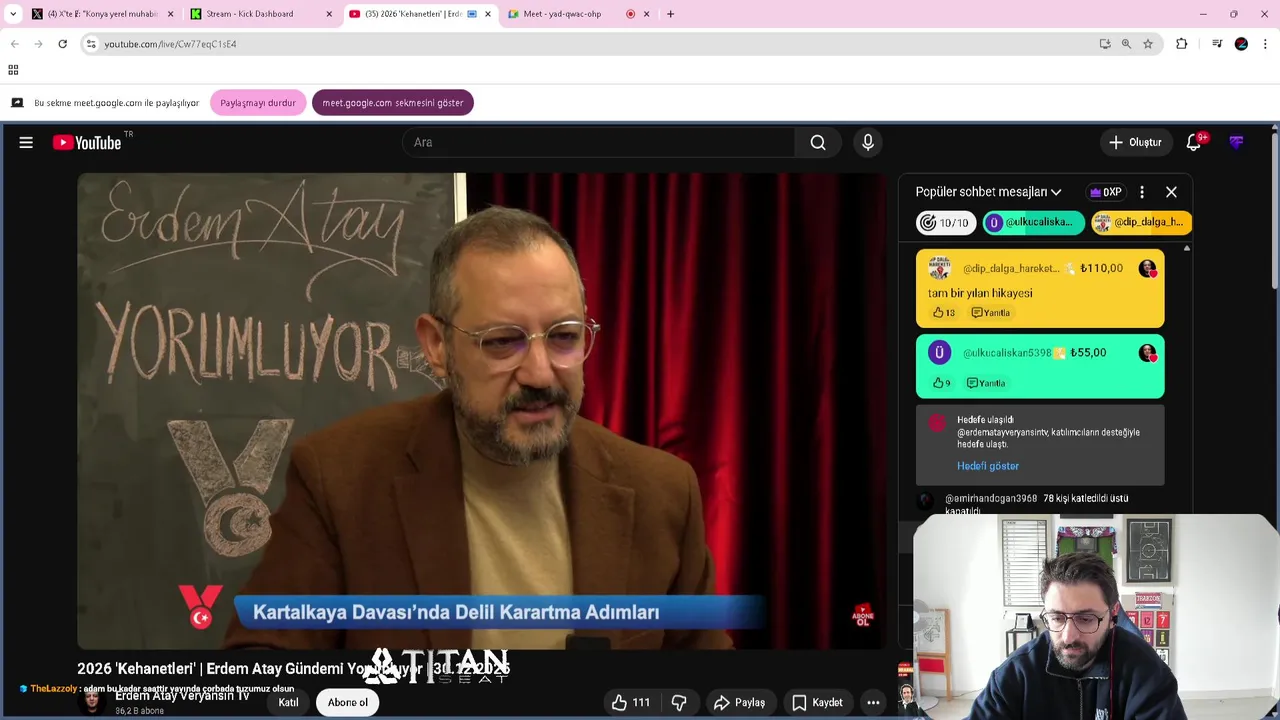Click the DXP points badge
This screenshot has height=720, width=1280.
point(1106,192)
